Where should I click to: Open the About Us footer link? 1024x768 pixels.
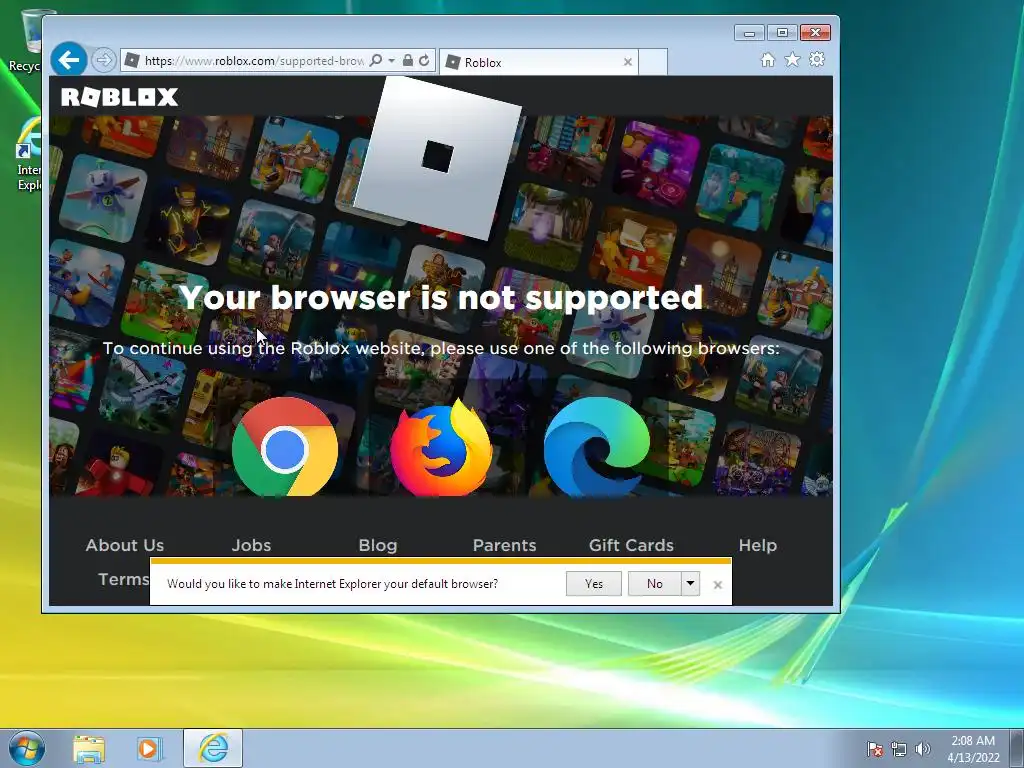point(125,545)
